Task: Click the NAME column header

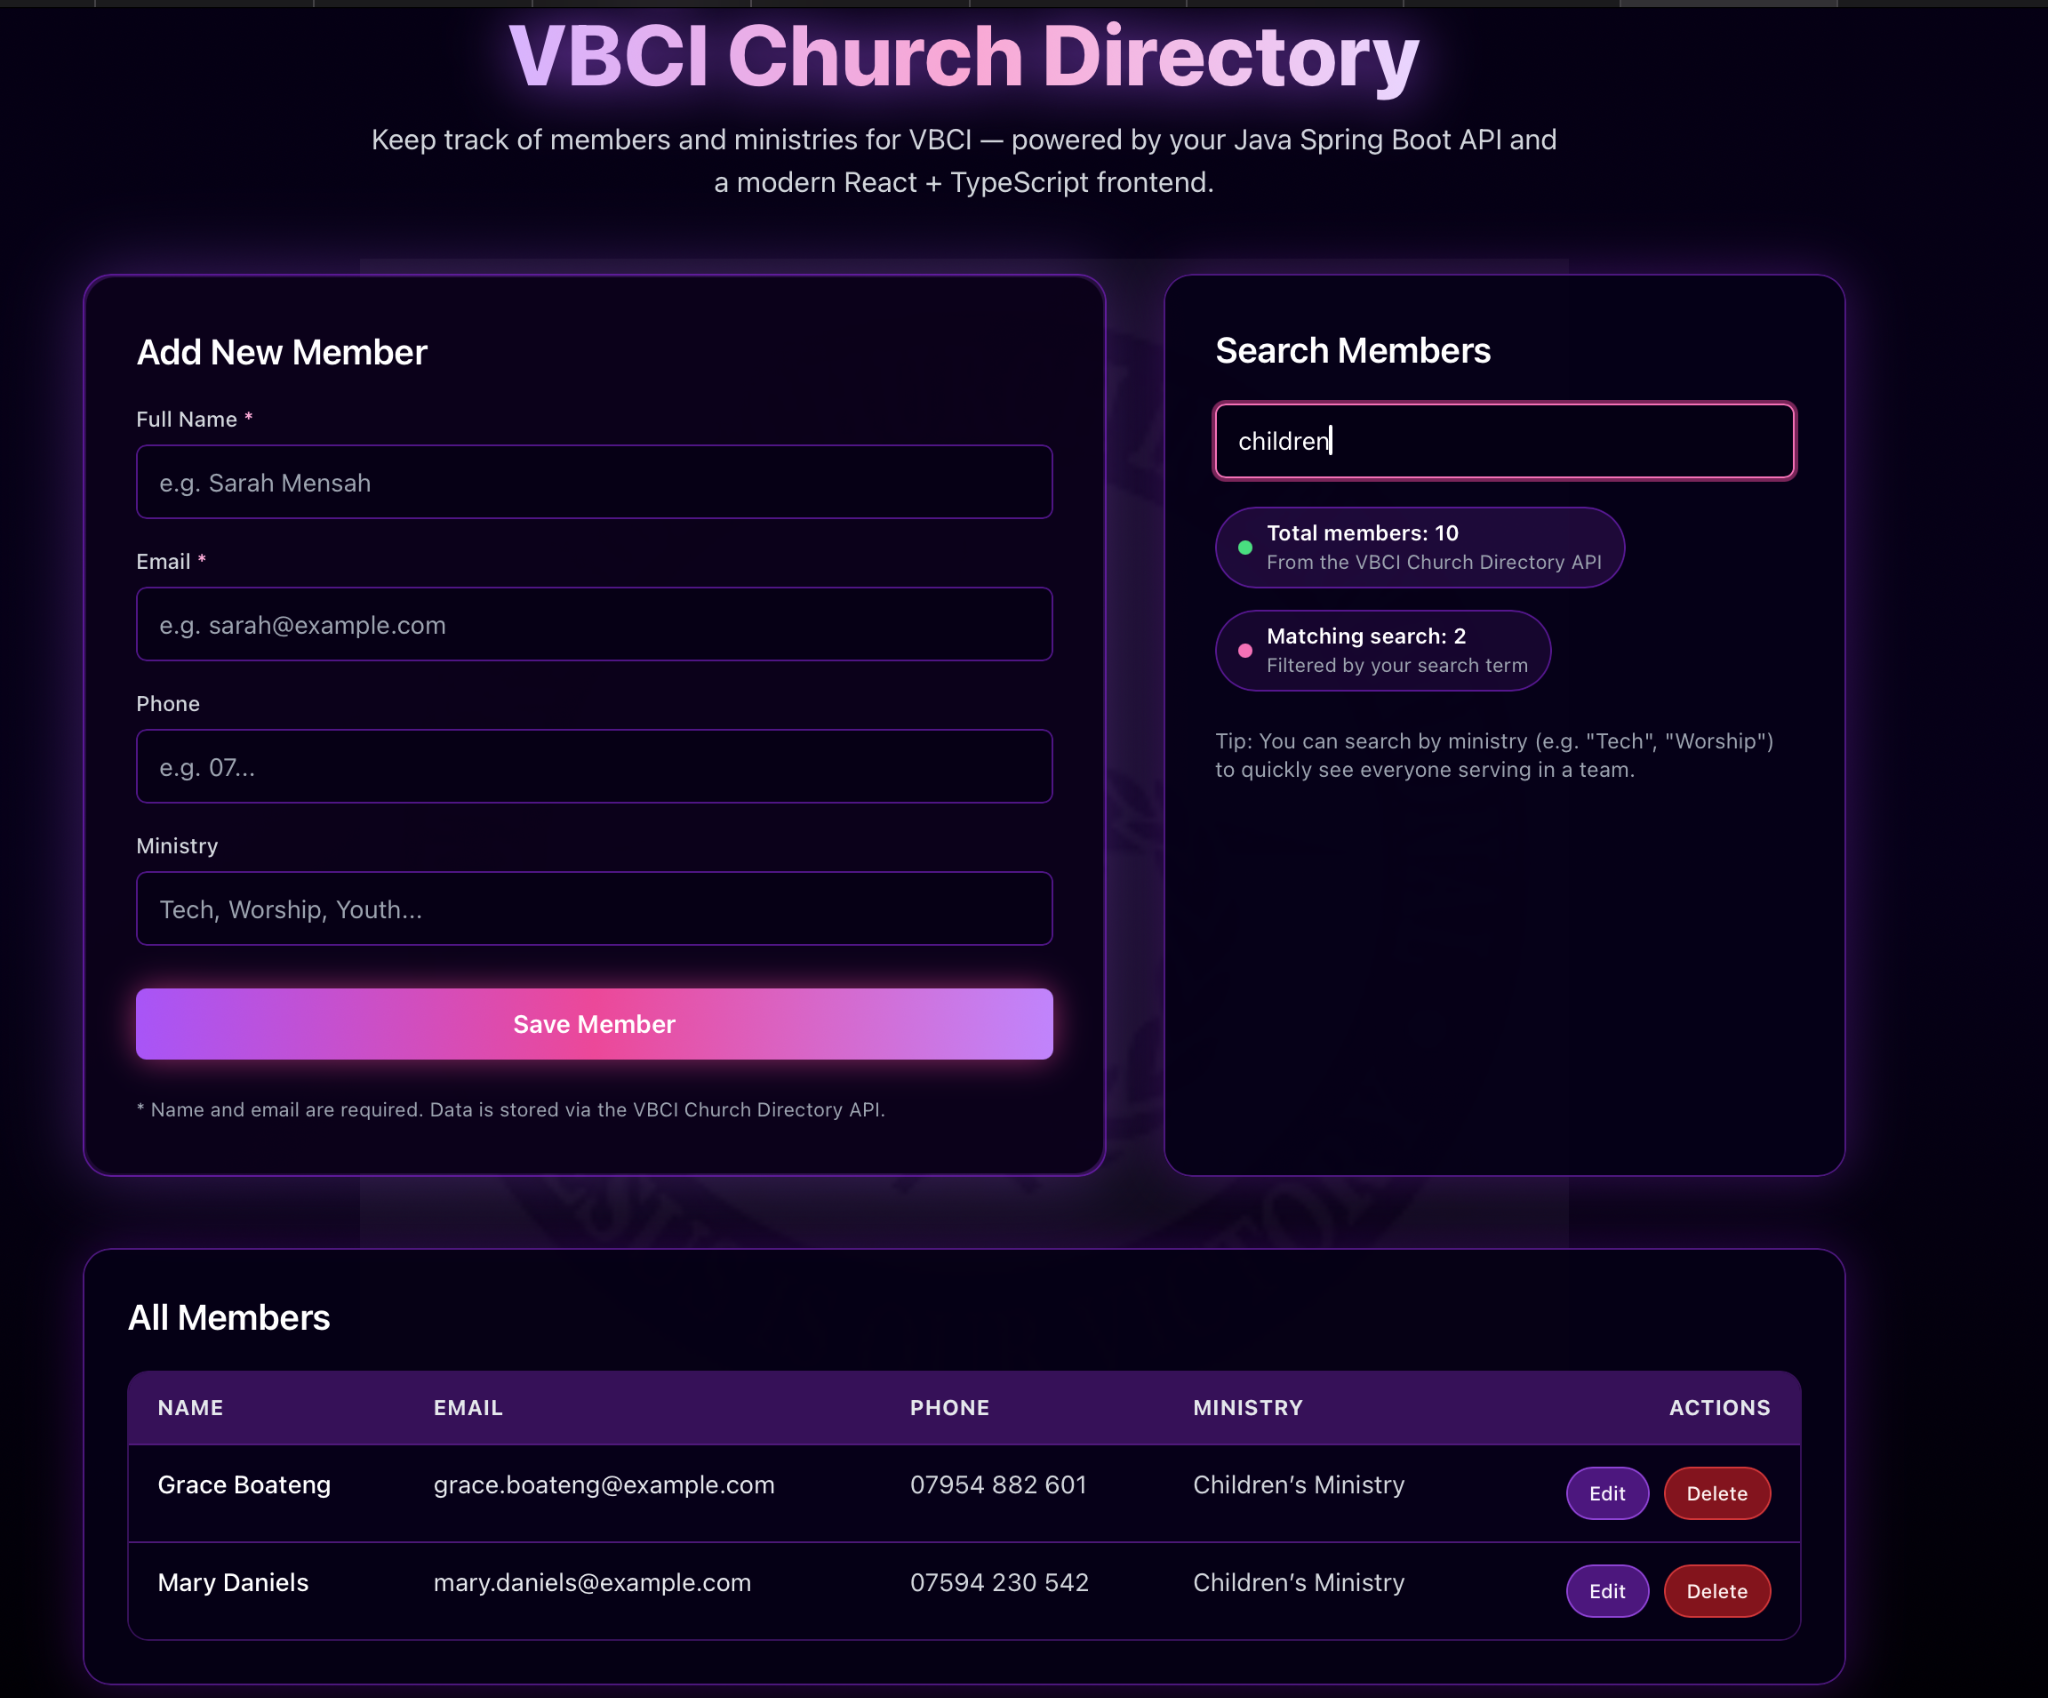Action: click(x=190, y=1407)
